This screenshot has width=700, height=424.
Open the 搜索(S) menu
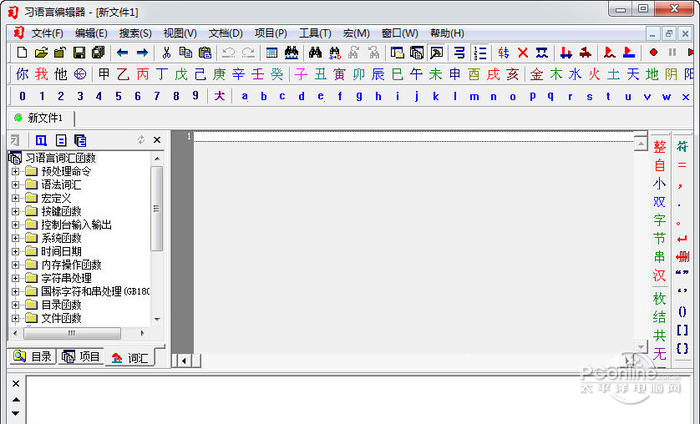coord(135,33)
